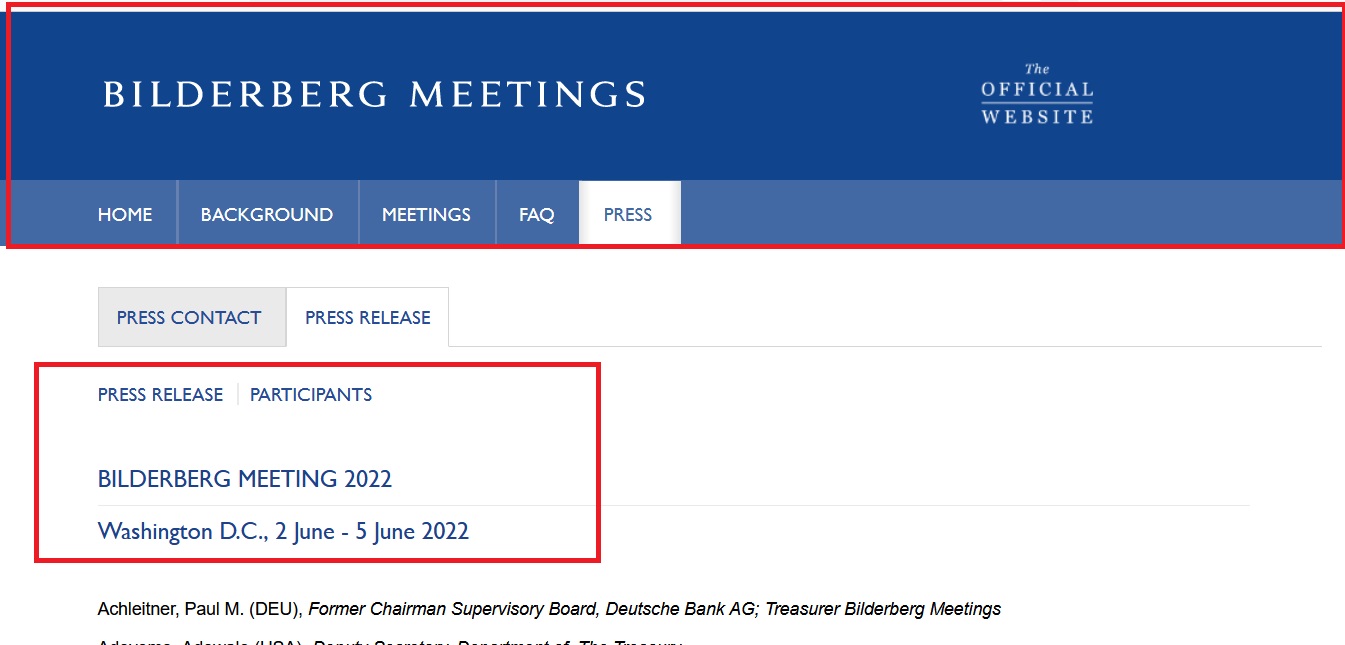
Task: Go to the Home navigation item
Action: (x=125, y=214)
